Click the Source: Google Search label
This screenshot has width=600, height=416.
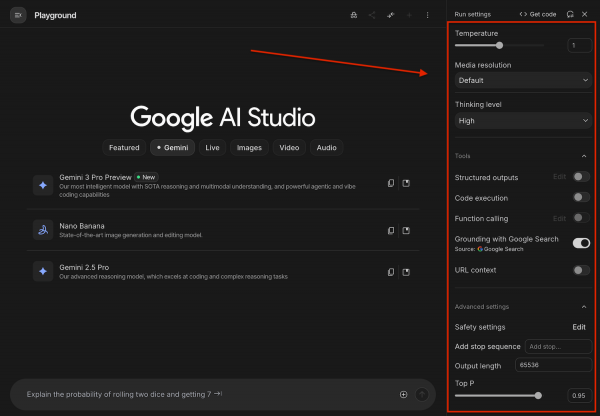[x=489, y=249]
